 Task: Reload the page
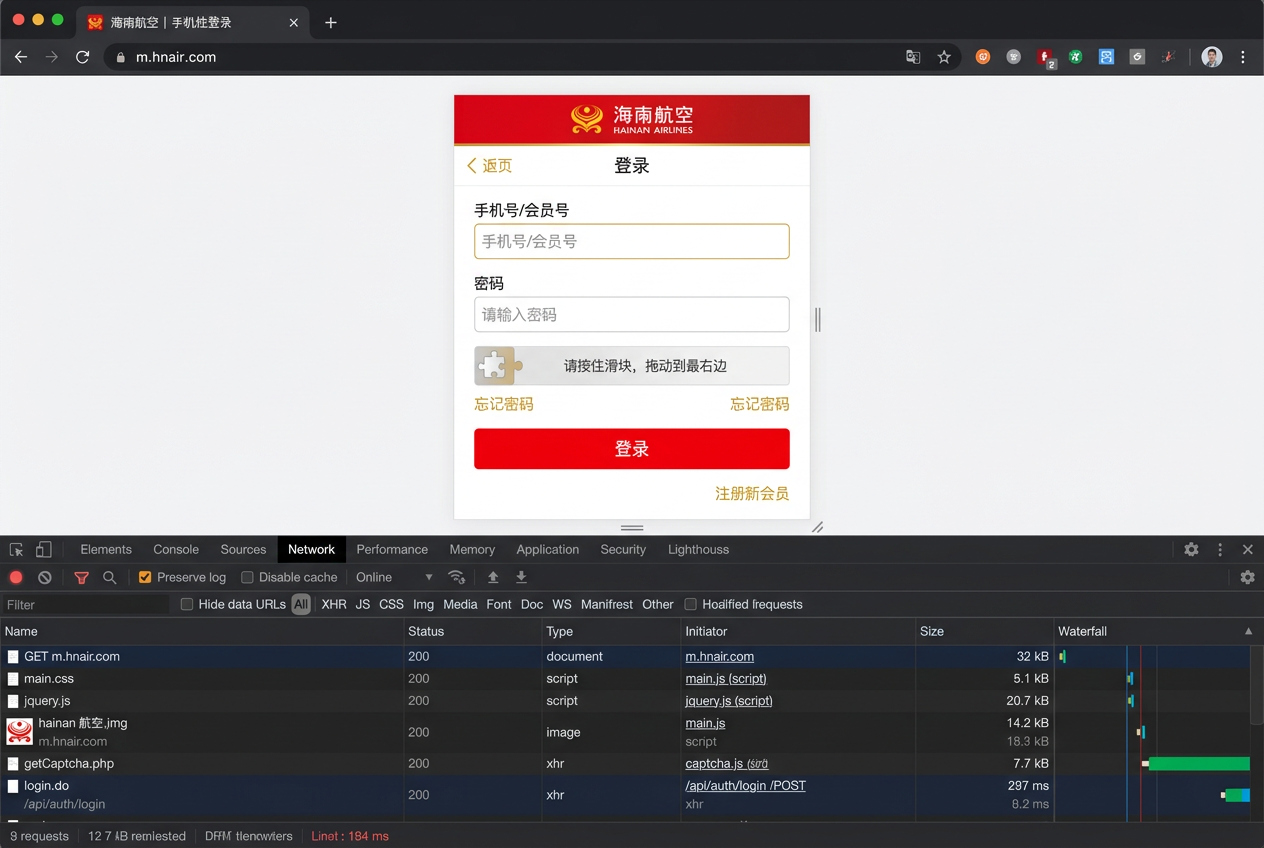point(83,57)
